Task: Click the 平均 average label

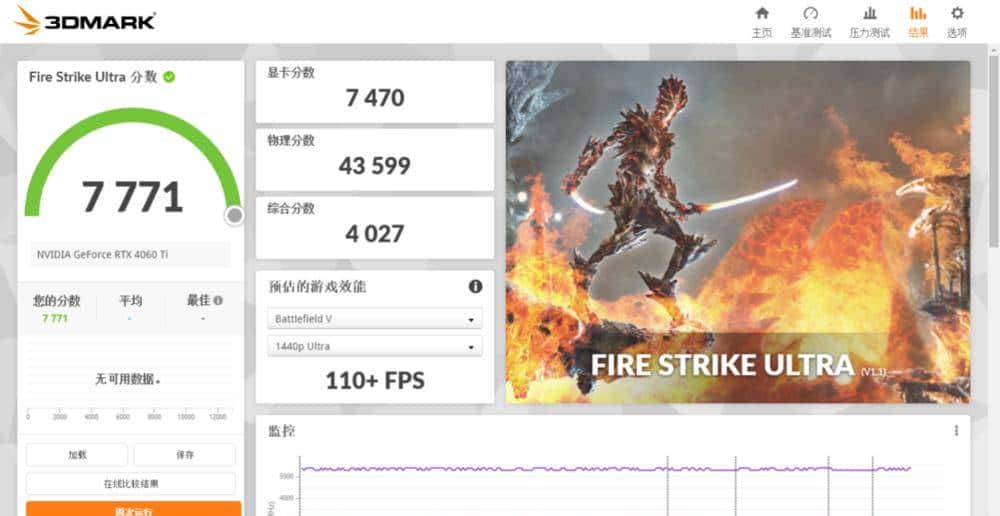Action: [131, 300]
